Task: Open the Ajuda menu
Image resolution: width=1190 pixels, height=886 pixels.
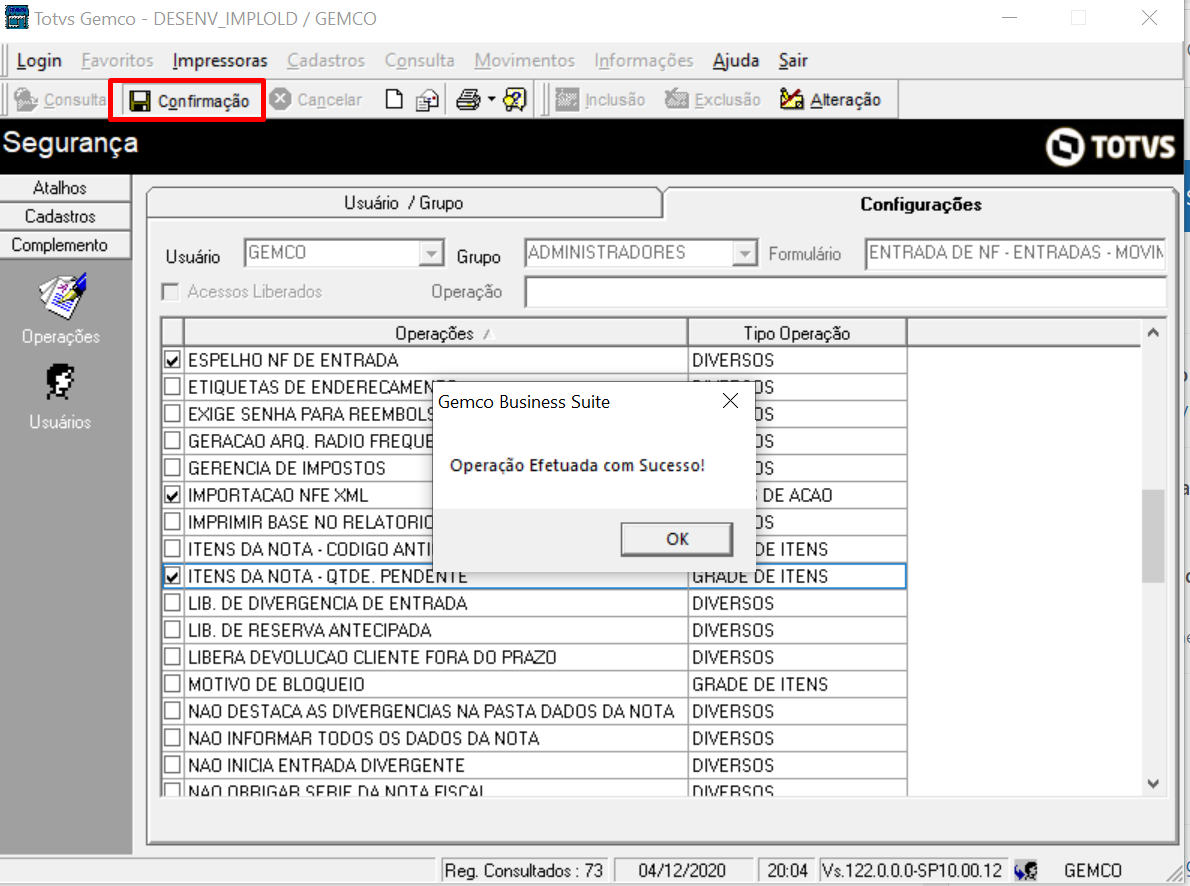Action: coord(735,60)
